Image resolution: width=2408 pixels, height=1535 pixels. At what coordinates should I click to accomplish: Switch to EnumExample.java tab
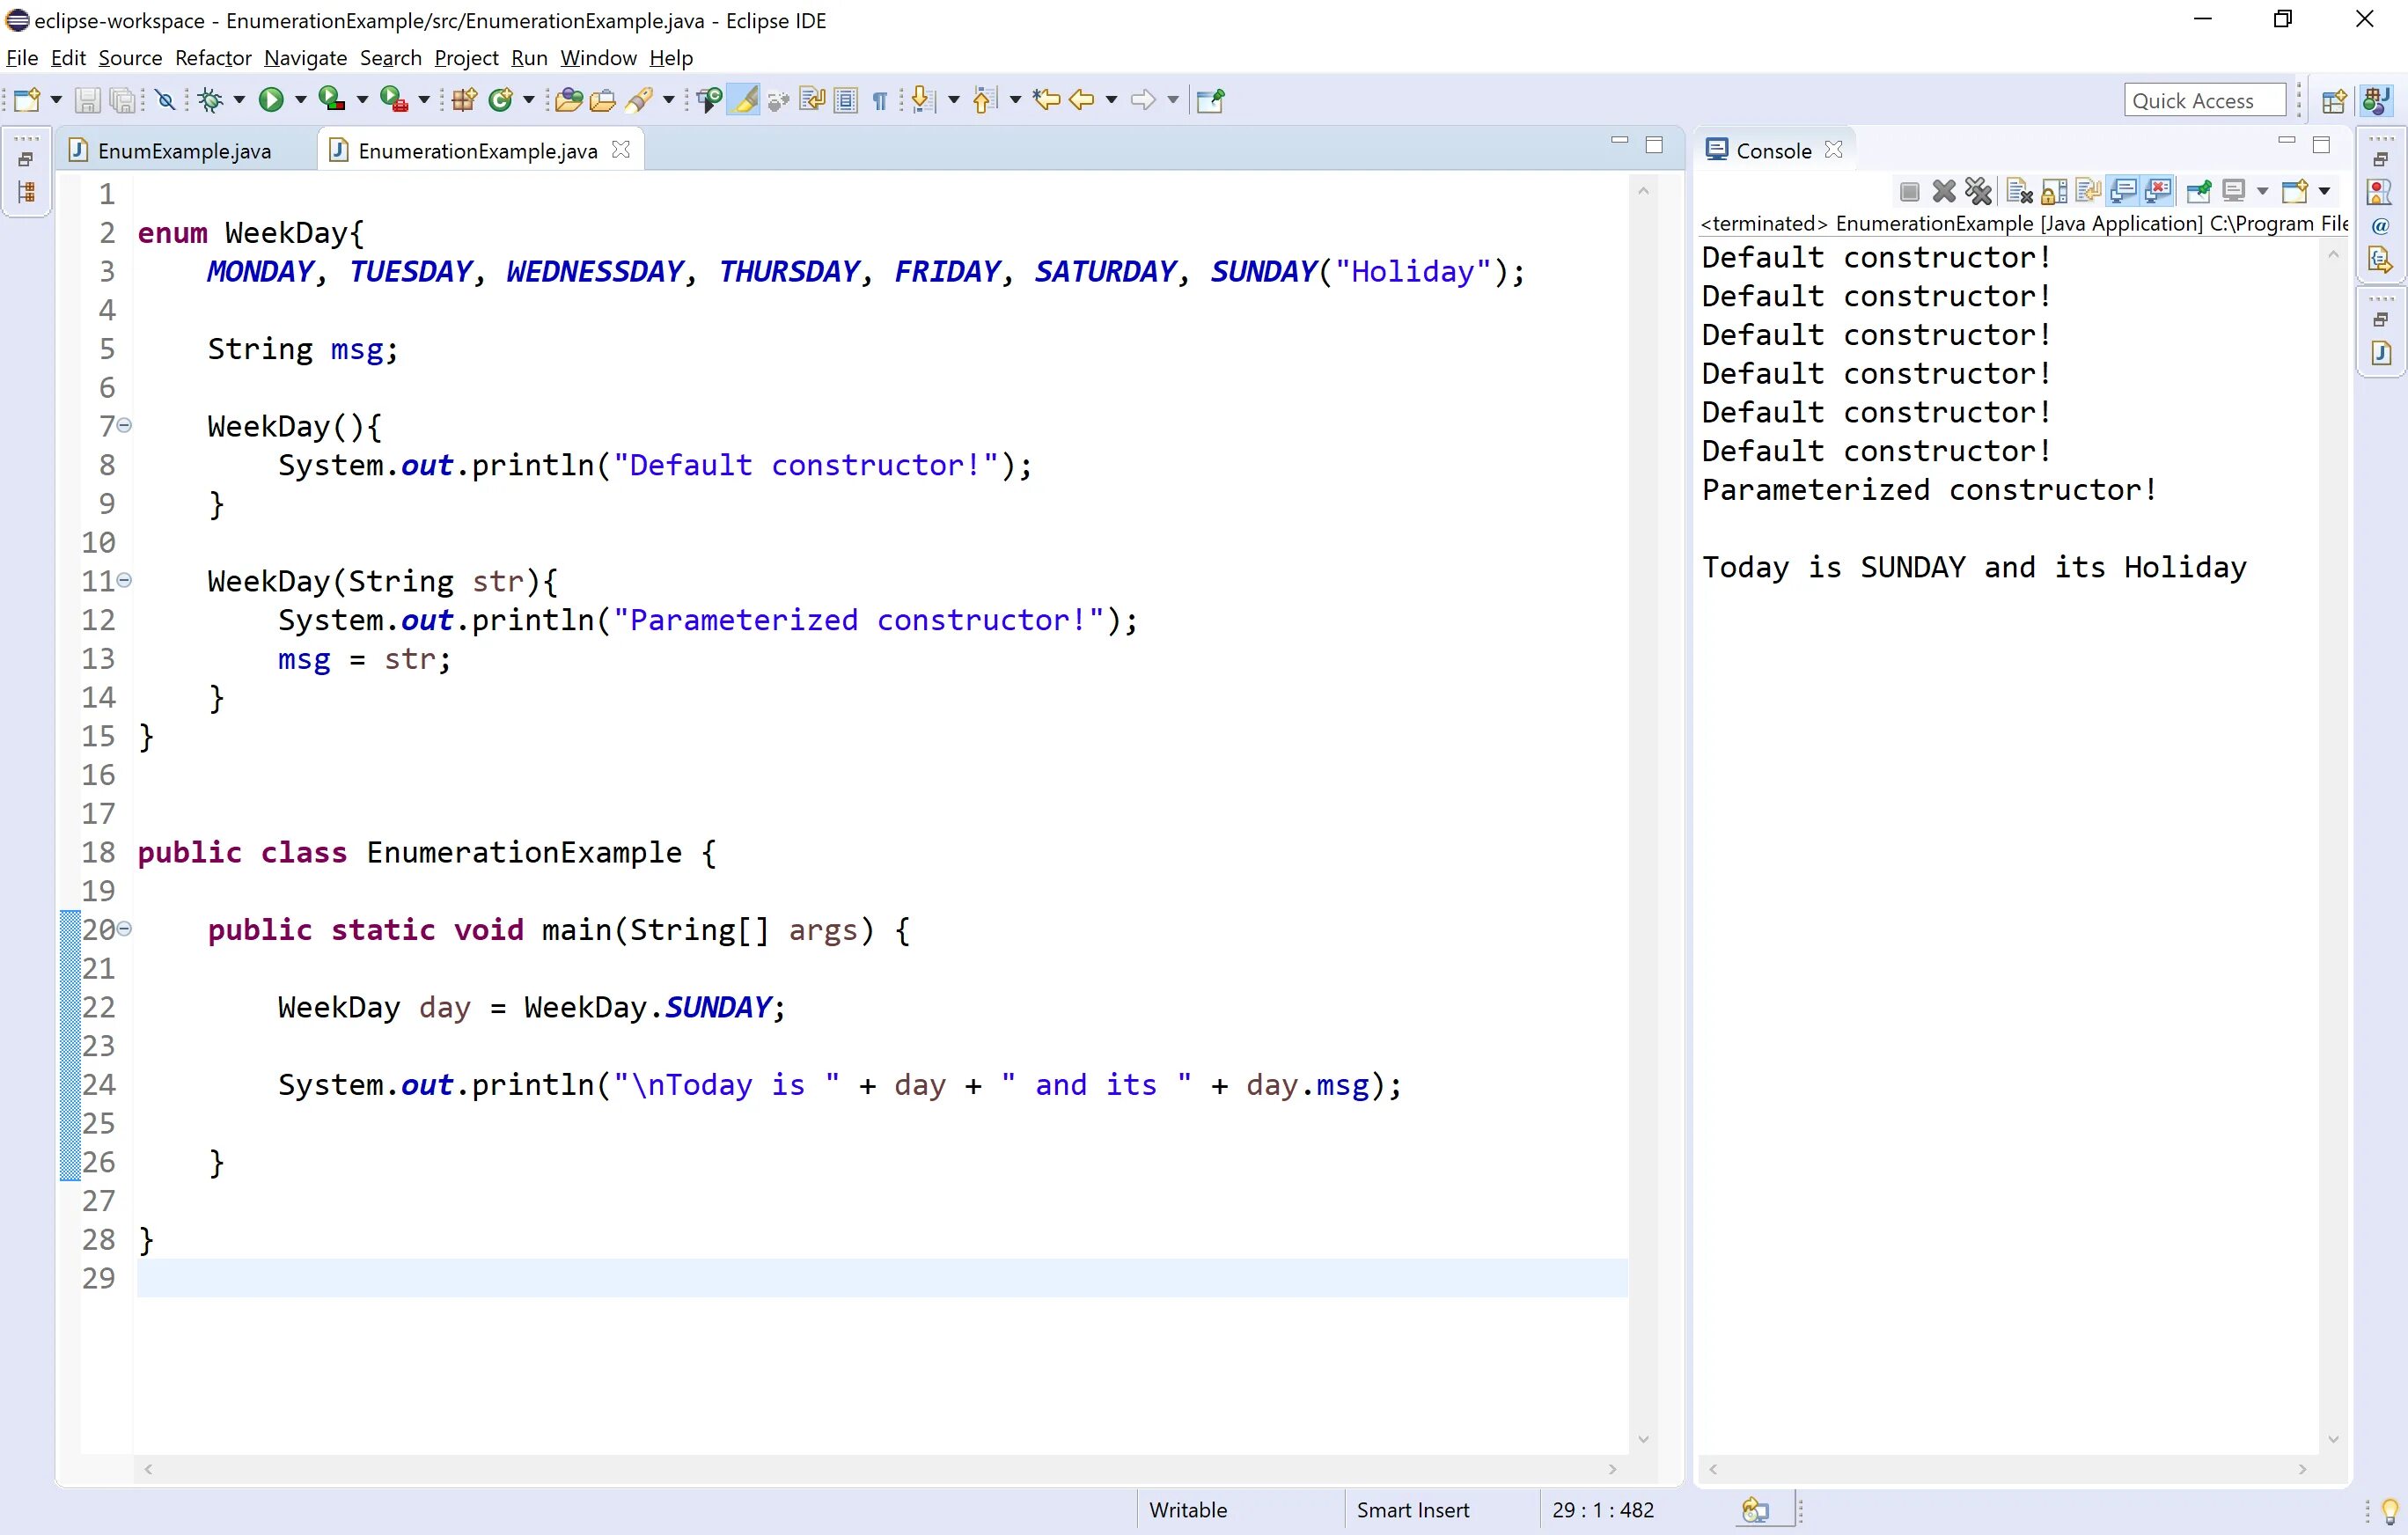point(184,150)
